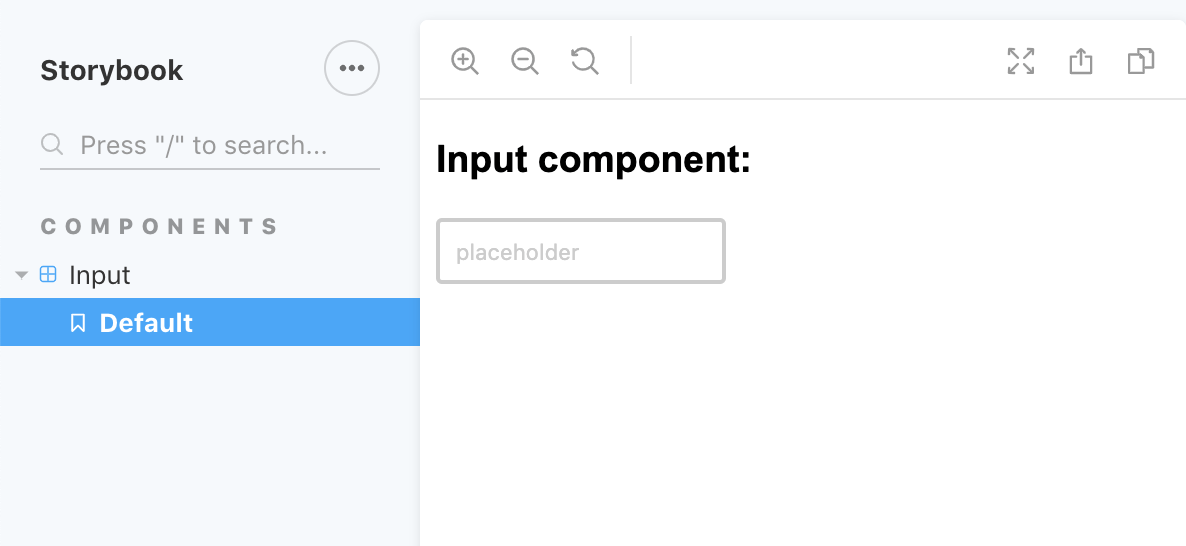Click the Input component grid icon
Viewport: 1186px width, 546px height.
click(48, 275)
